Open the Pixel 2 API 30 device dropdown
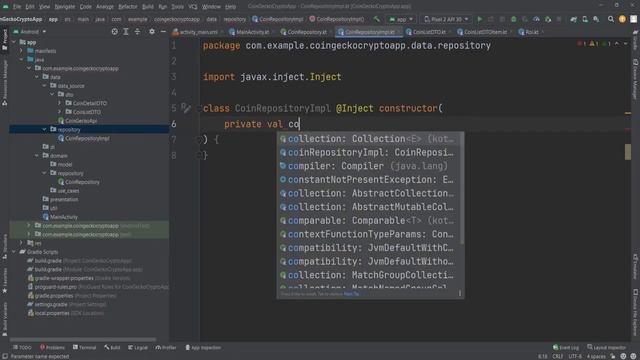Image resolution: width=640 pixels, height=360 pixels. [x=446, y=19]
